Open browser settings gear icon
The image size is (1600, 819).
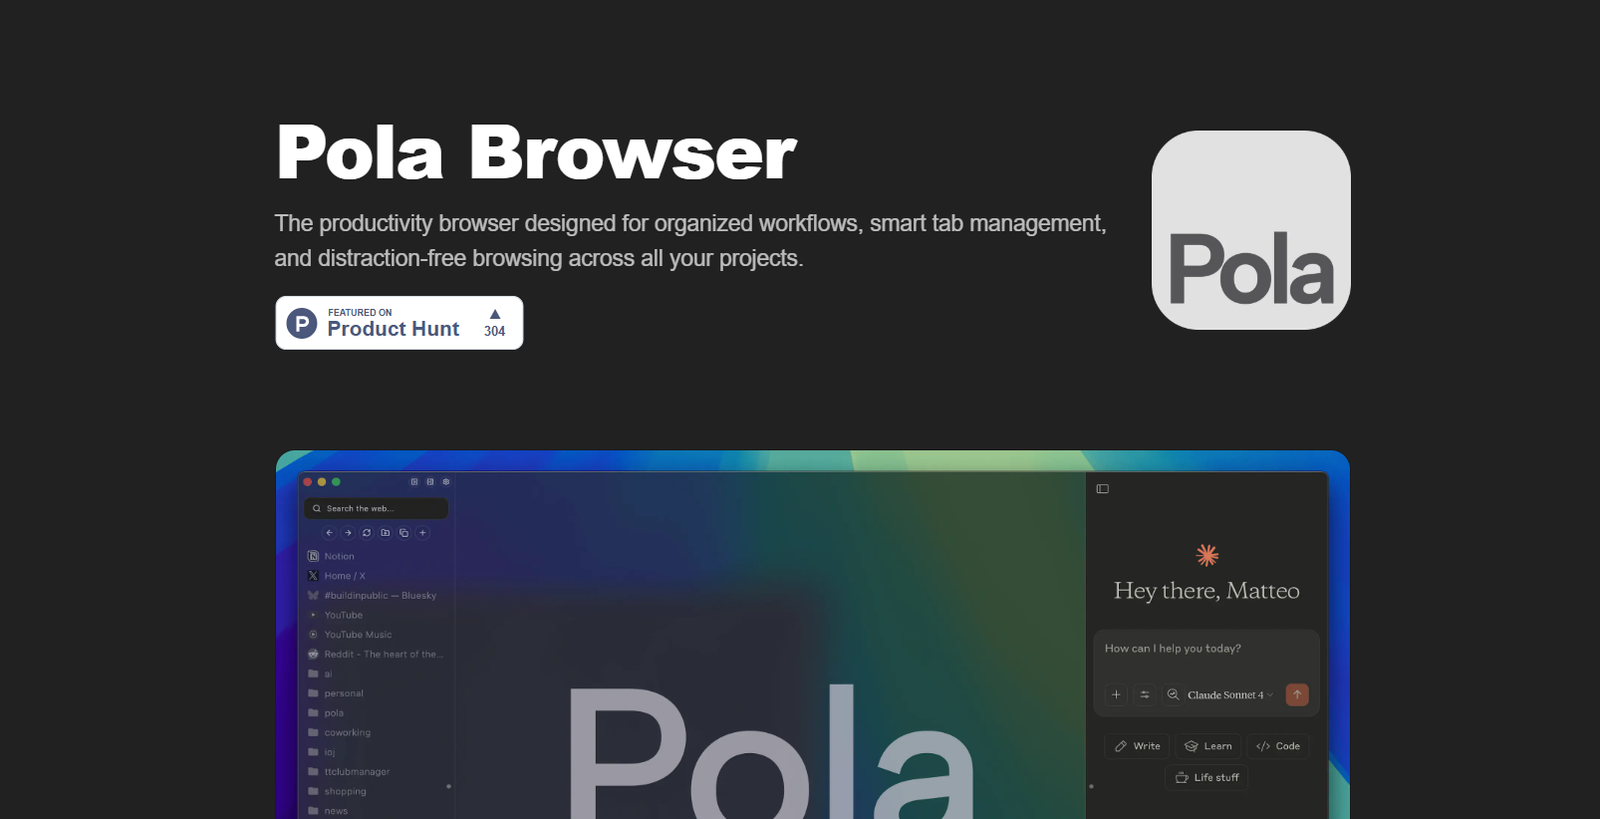446,482
